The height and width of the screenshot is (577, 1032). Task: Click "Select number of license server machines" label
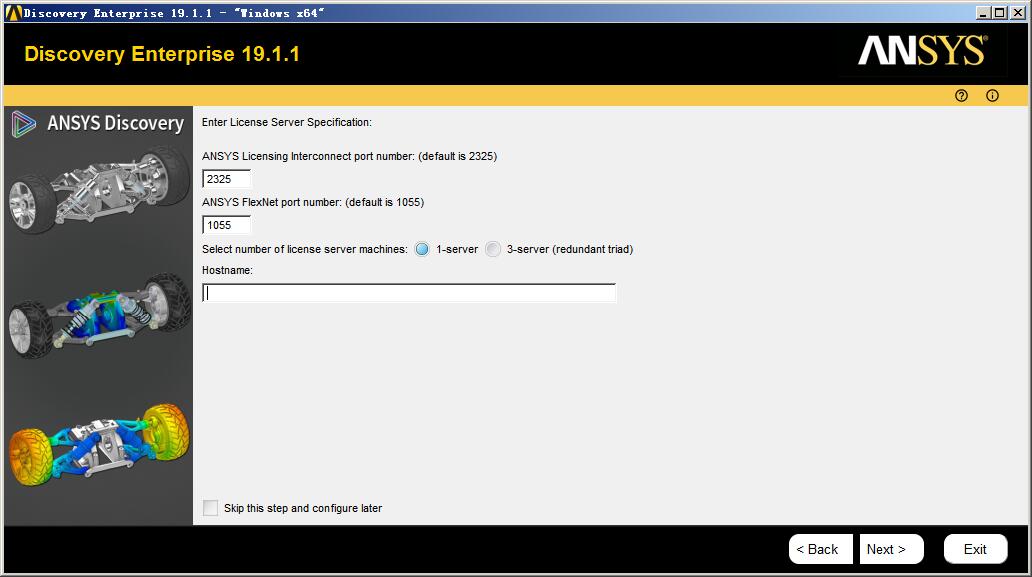coord(305,249)
